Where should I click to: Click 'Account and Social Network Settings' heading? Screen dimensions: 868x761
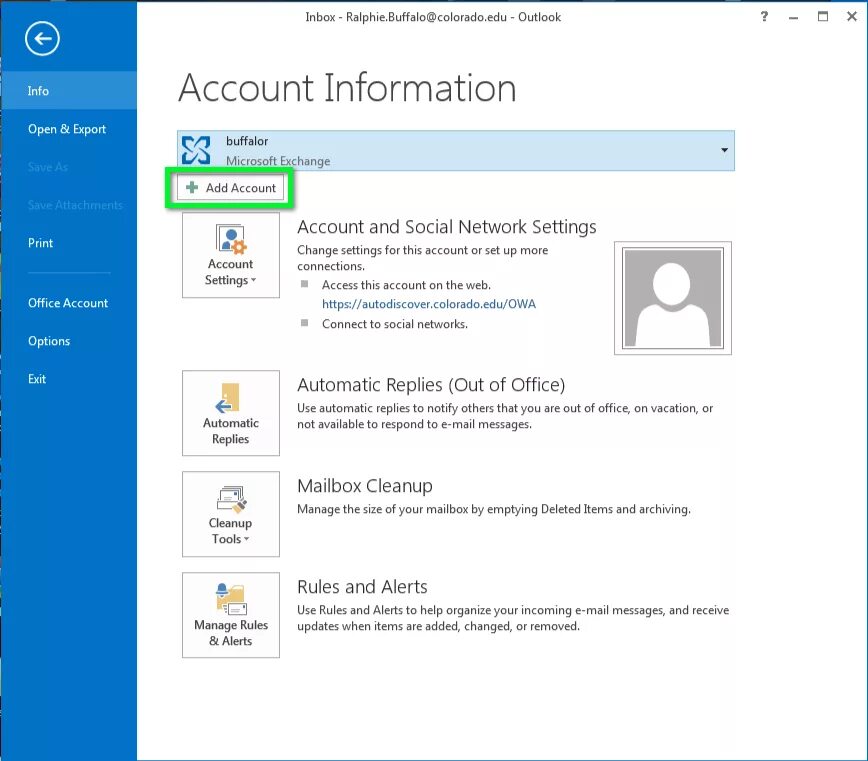pyautogui.click(x=447, y=227)
